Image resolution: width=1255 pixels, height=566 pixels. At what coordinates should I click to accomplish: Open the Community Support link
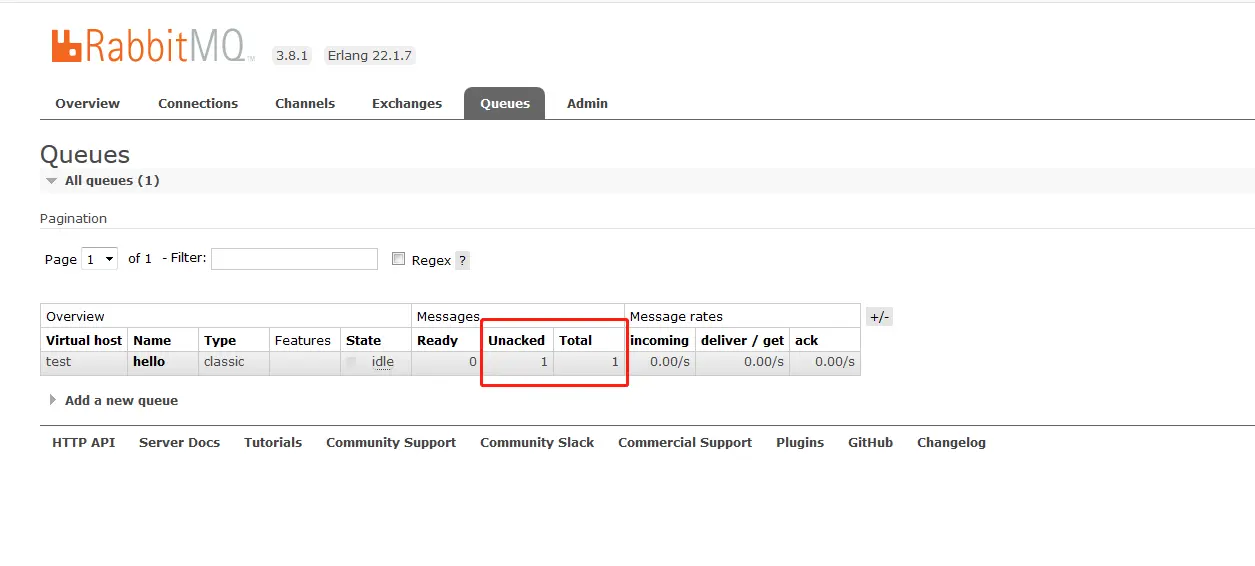coord(391,442)
